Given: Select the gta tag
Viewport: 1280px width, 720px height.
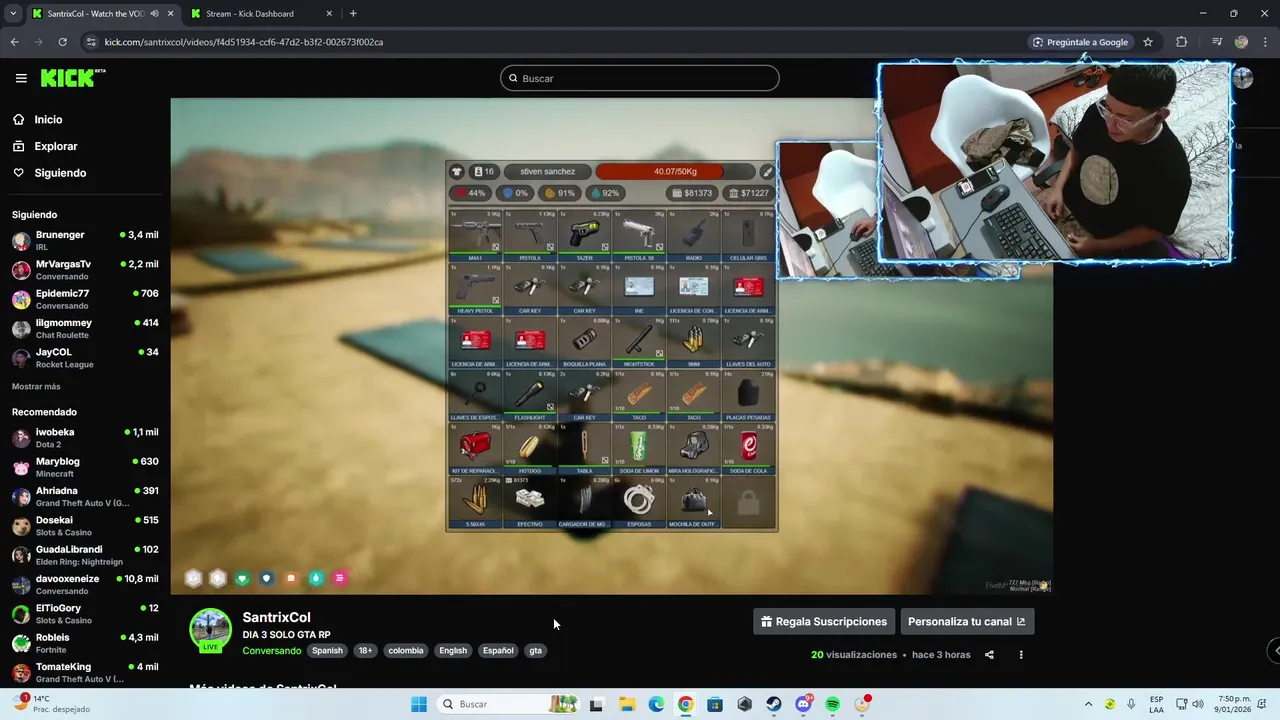Looking at the screenshot, I should coord(536,651).
